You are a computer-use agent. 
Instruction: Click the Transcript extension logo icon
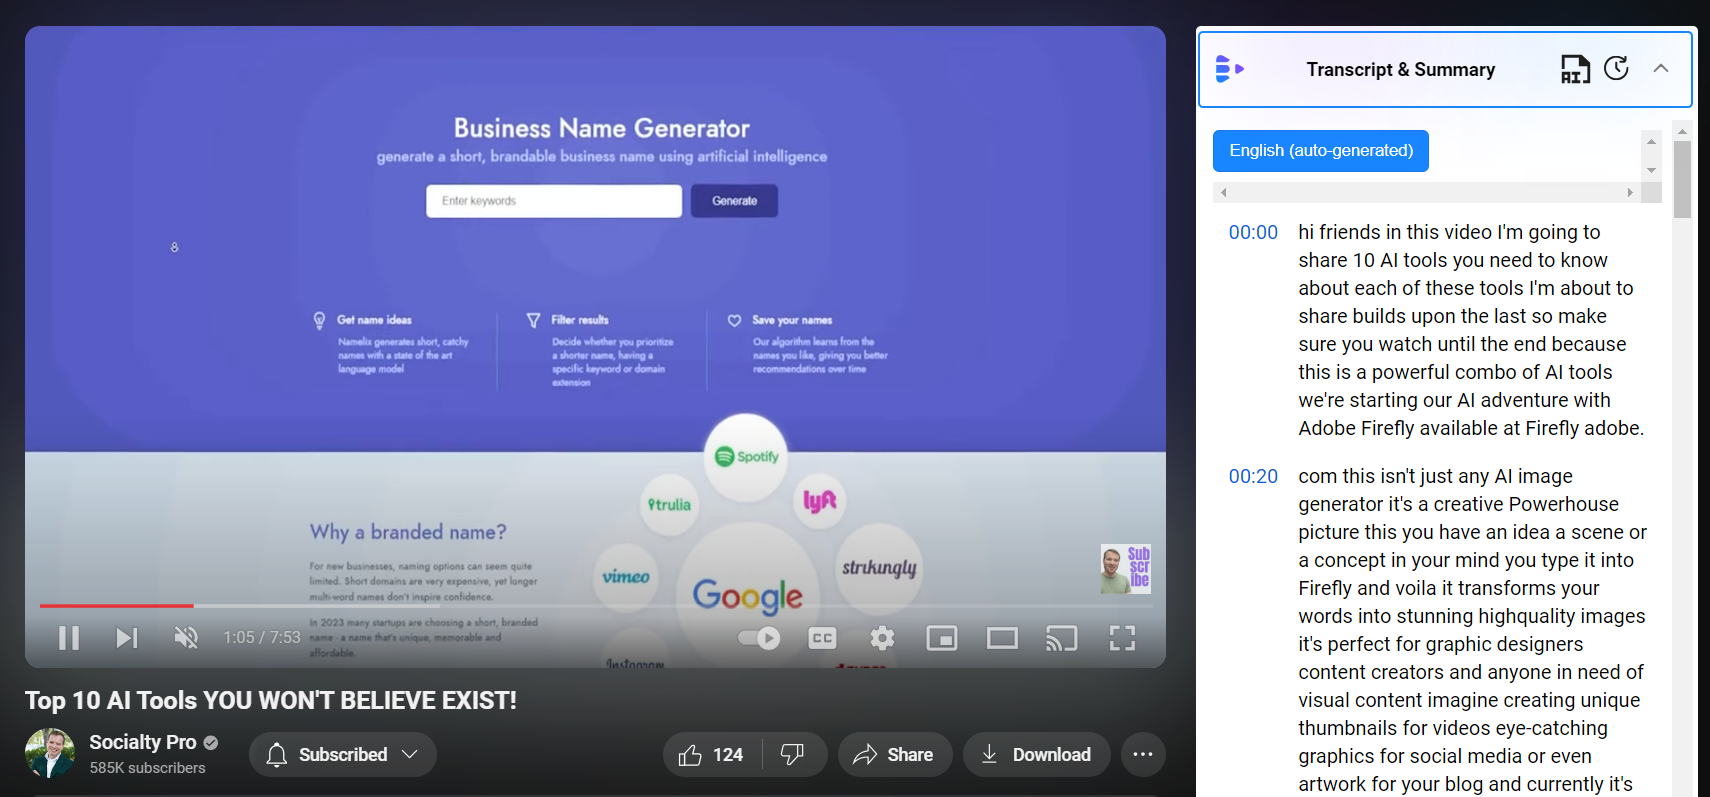pos(1230,69)
